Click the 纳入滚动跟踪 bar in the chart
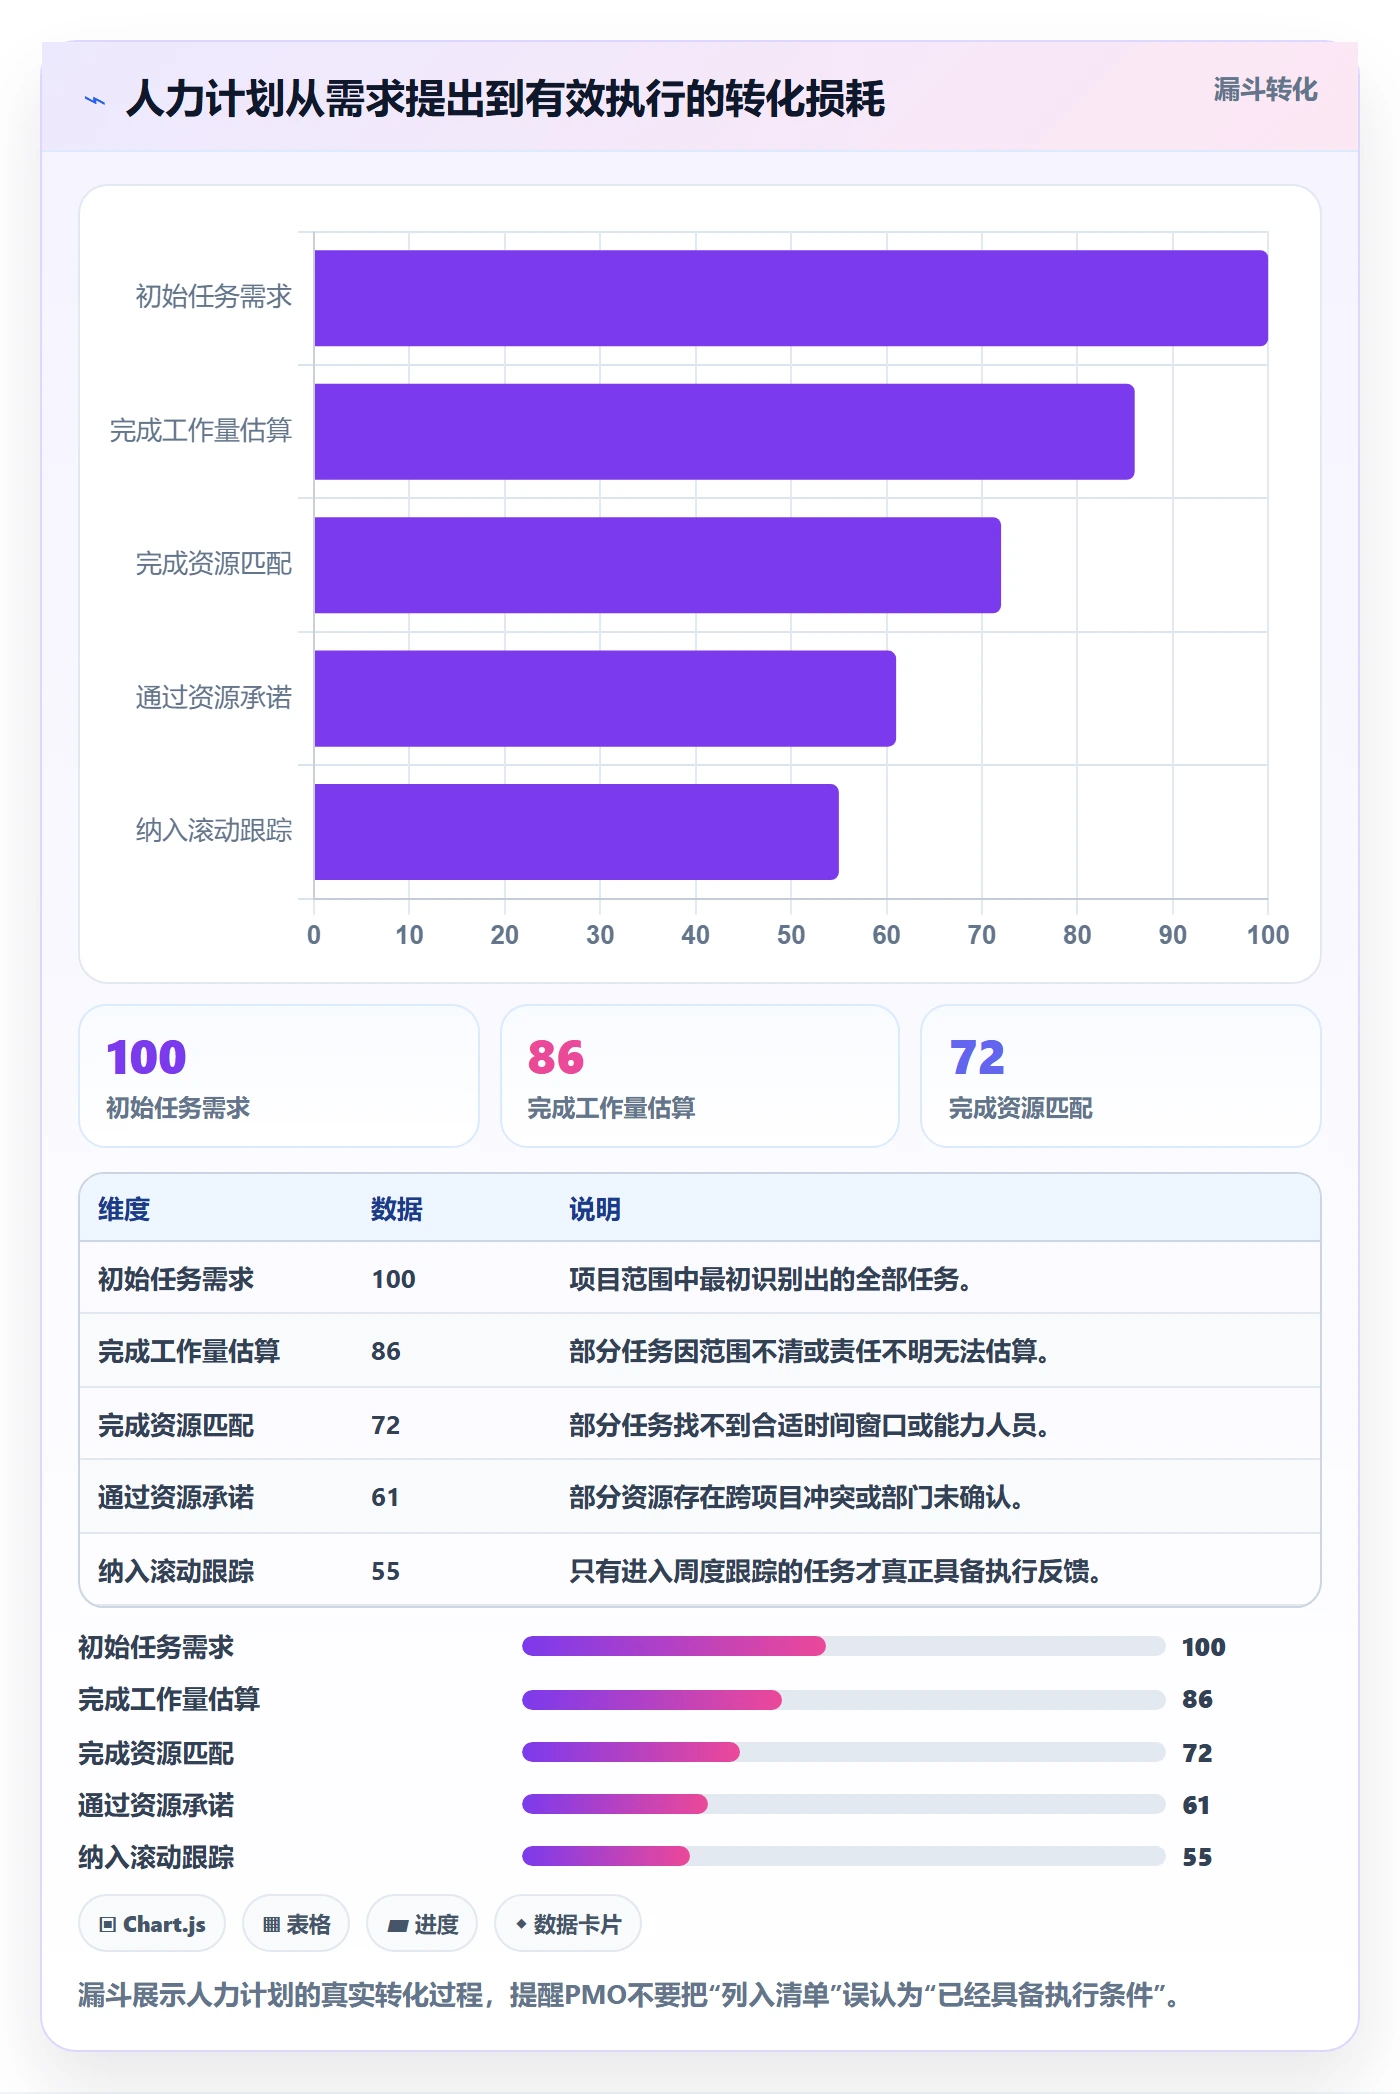 576,832
